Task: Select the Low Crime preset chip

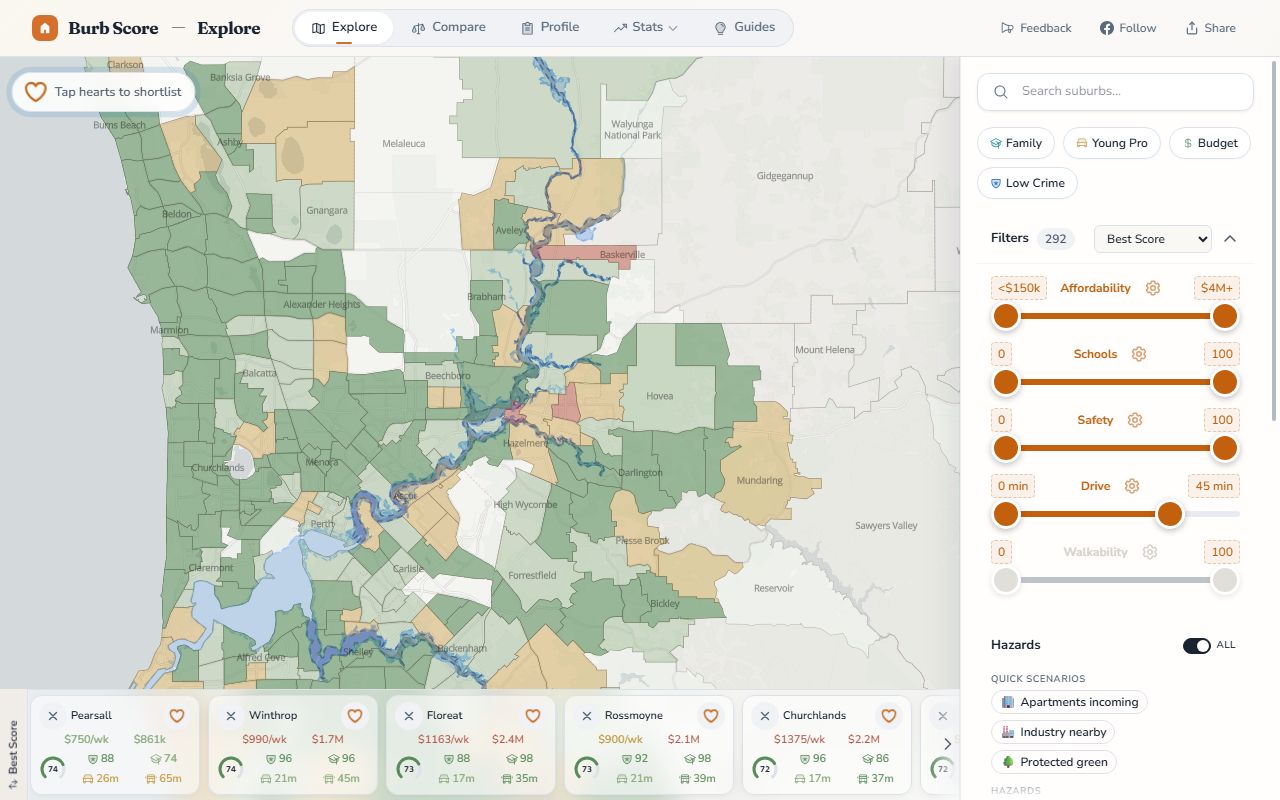Action: (x=1026, y=183)
